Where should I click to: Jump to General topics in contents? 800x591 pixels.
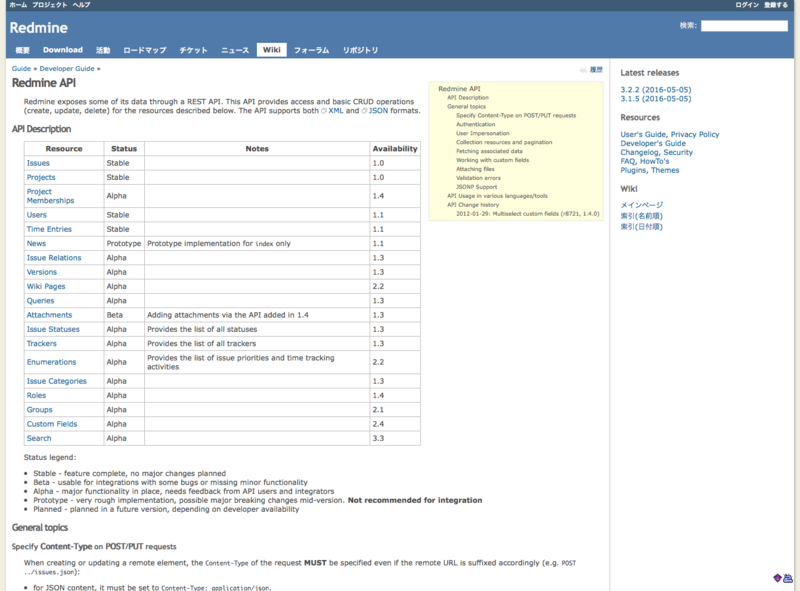tap(466, 107)
